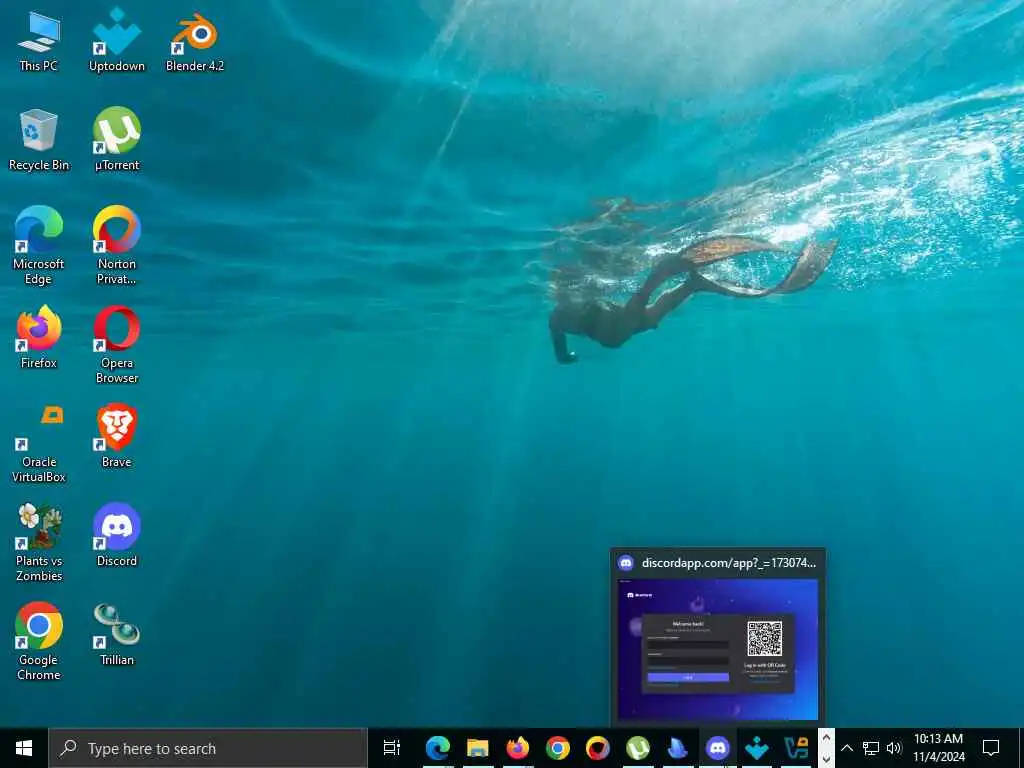Open Uptodown from the taskbar
This screenshot has width=1024, height=768.
click(x=758, y=748)
